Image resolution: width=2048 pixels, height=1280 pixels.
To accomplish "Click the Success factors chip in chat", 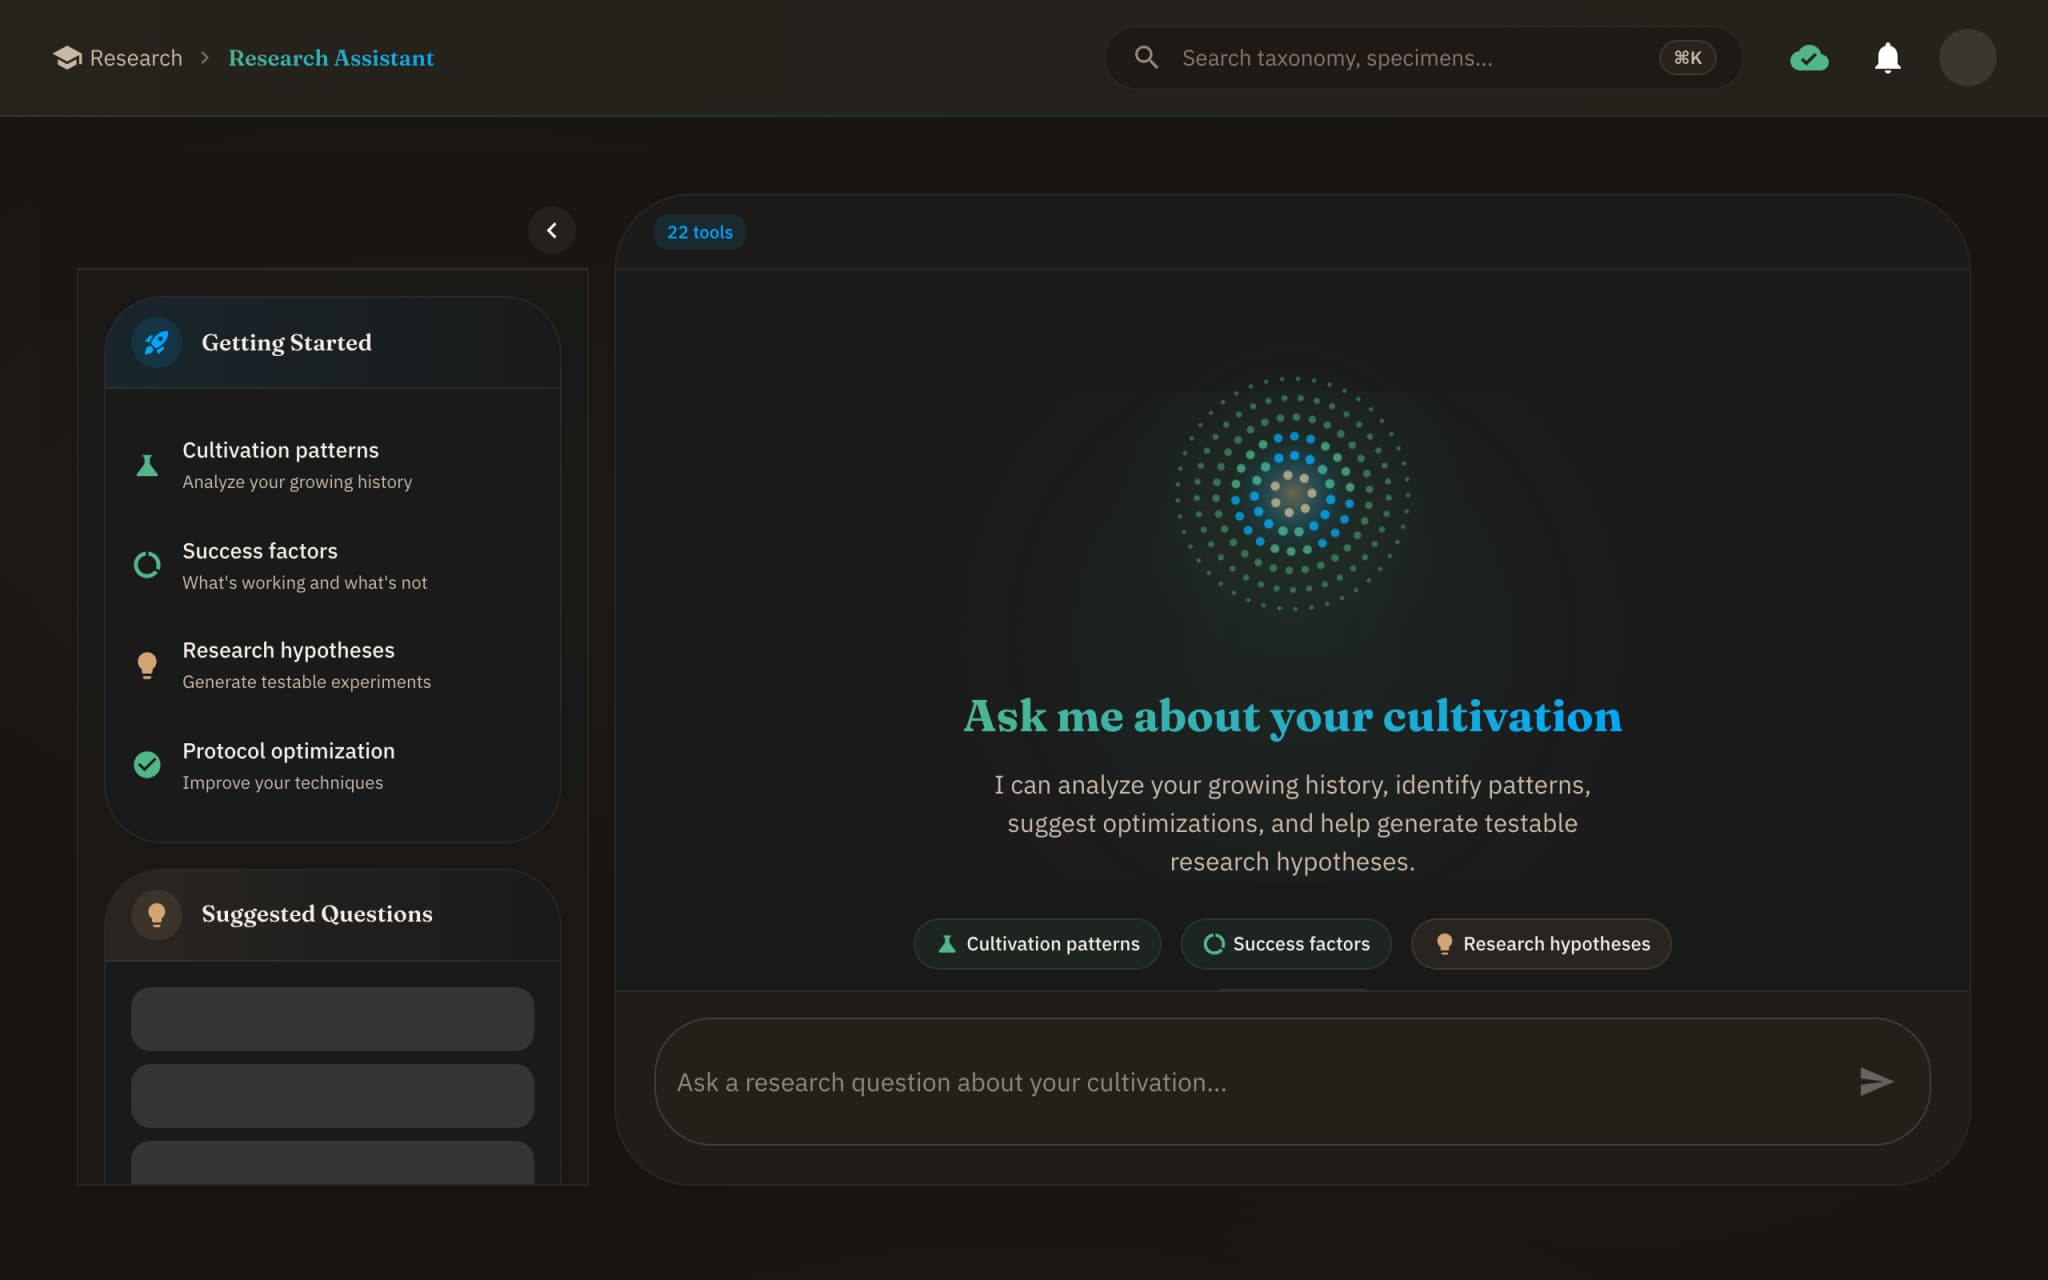I will pos(1286,944).
